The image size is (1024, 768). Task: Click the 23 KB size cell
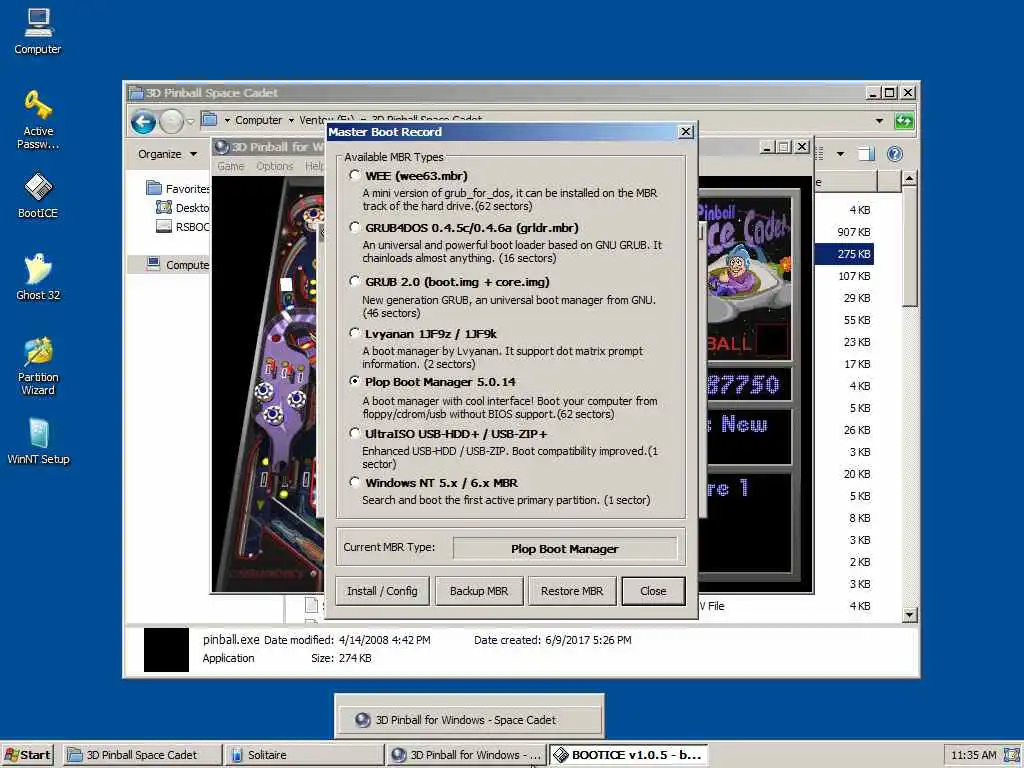[x=857, y=342]
